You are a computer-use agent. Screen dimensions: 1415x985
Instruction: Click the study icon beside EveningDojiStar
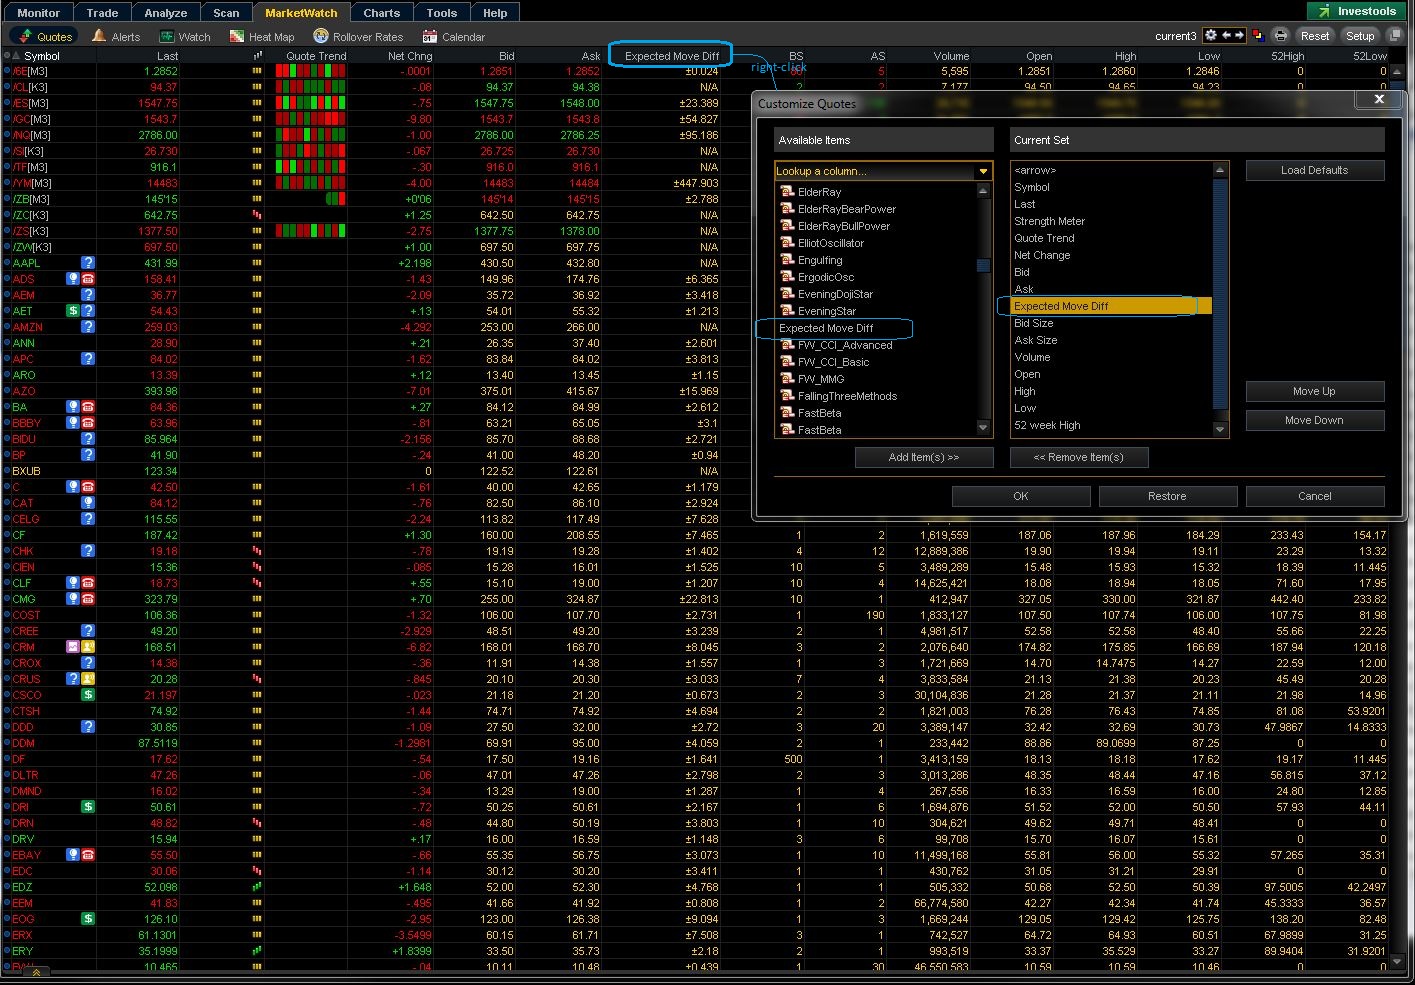(x=787, y=294)
